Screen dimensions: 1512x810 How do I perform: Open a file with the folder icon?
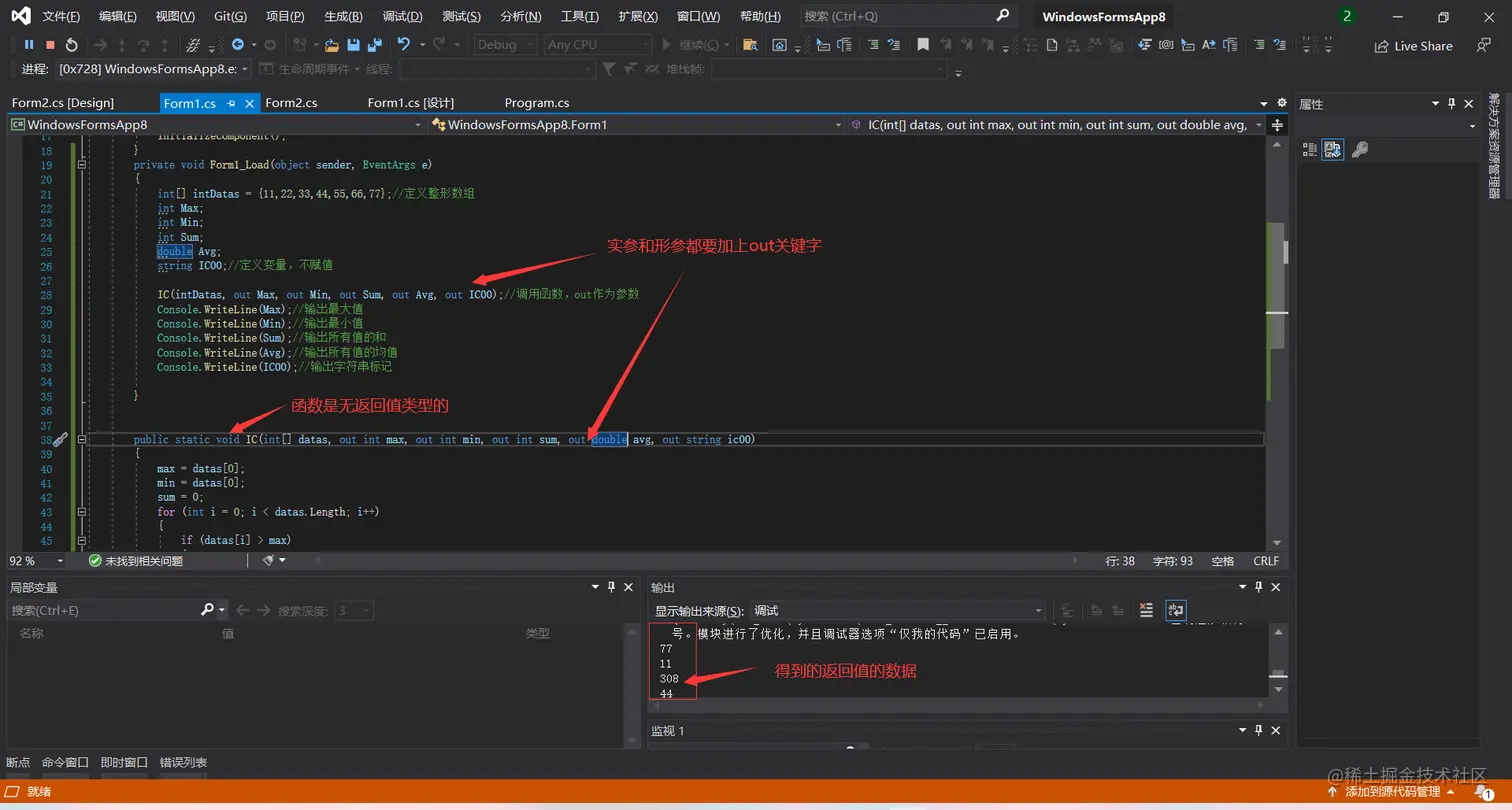point(332,45)
